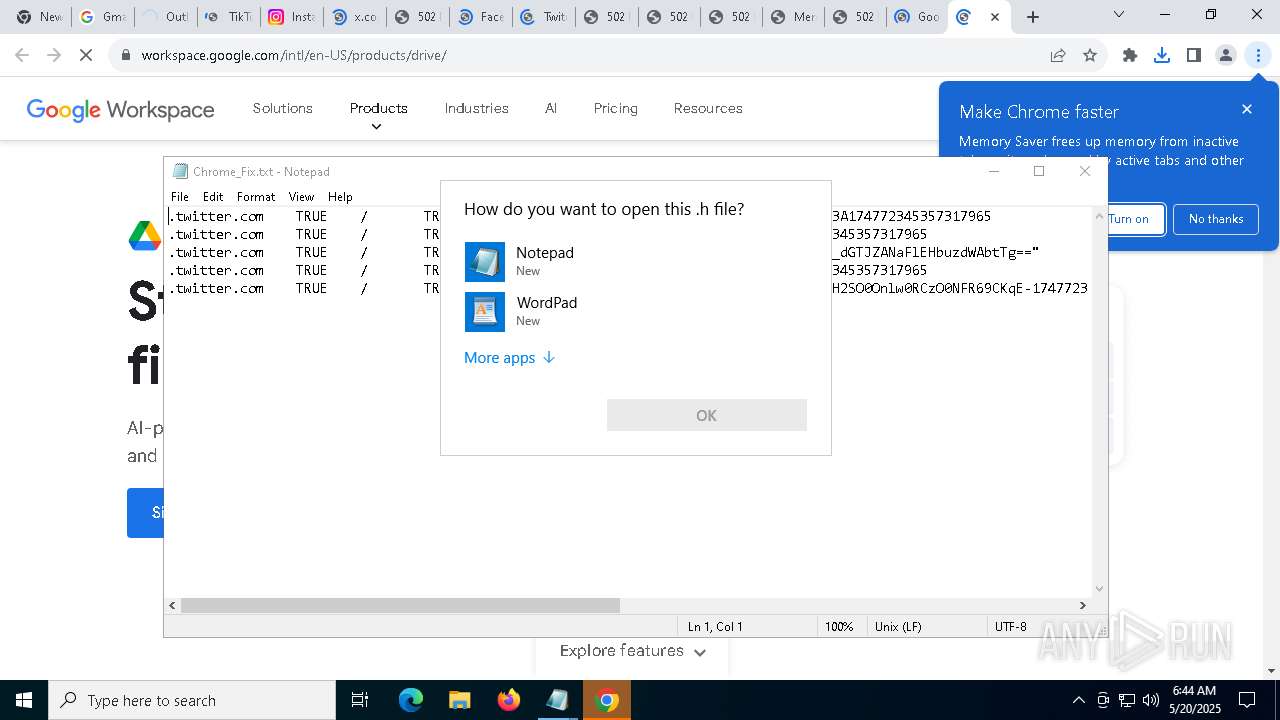Open Notepad View menu
The width and height of the screenshot is (1280, 720).
301,197
